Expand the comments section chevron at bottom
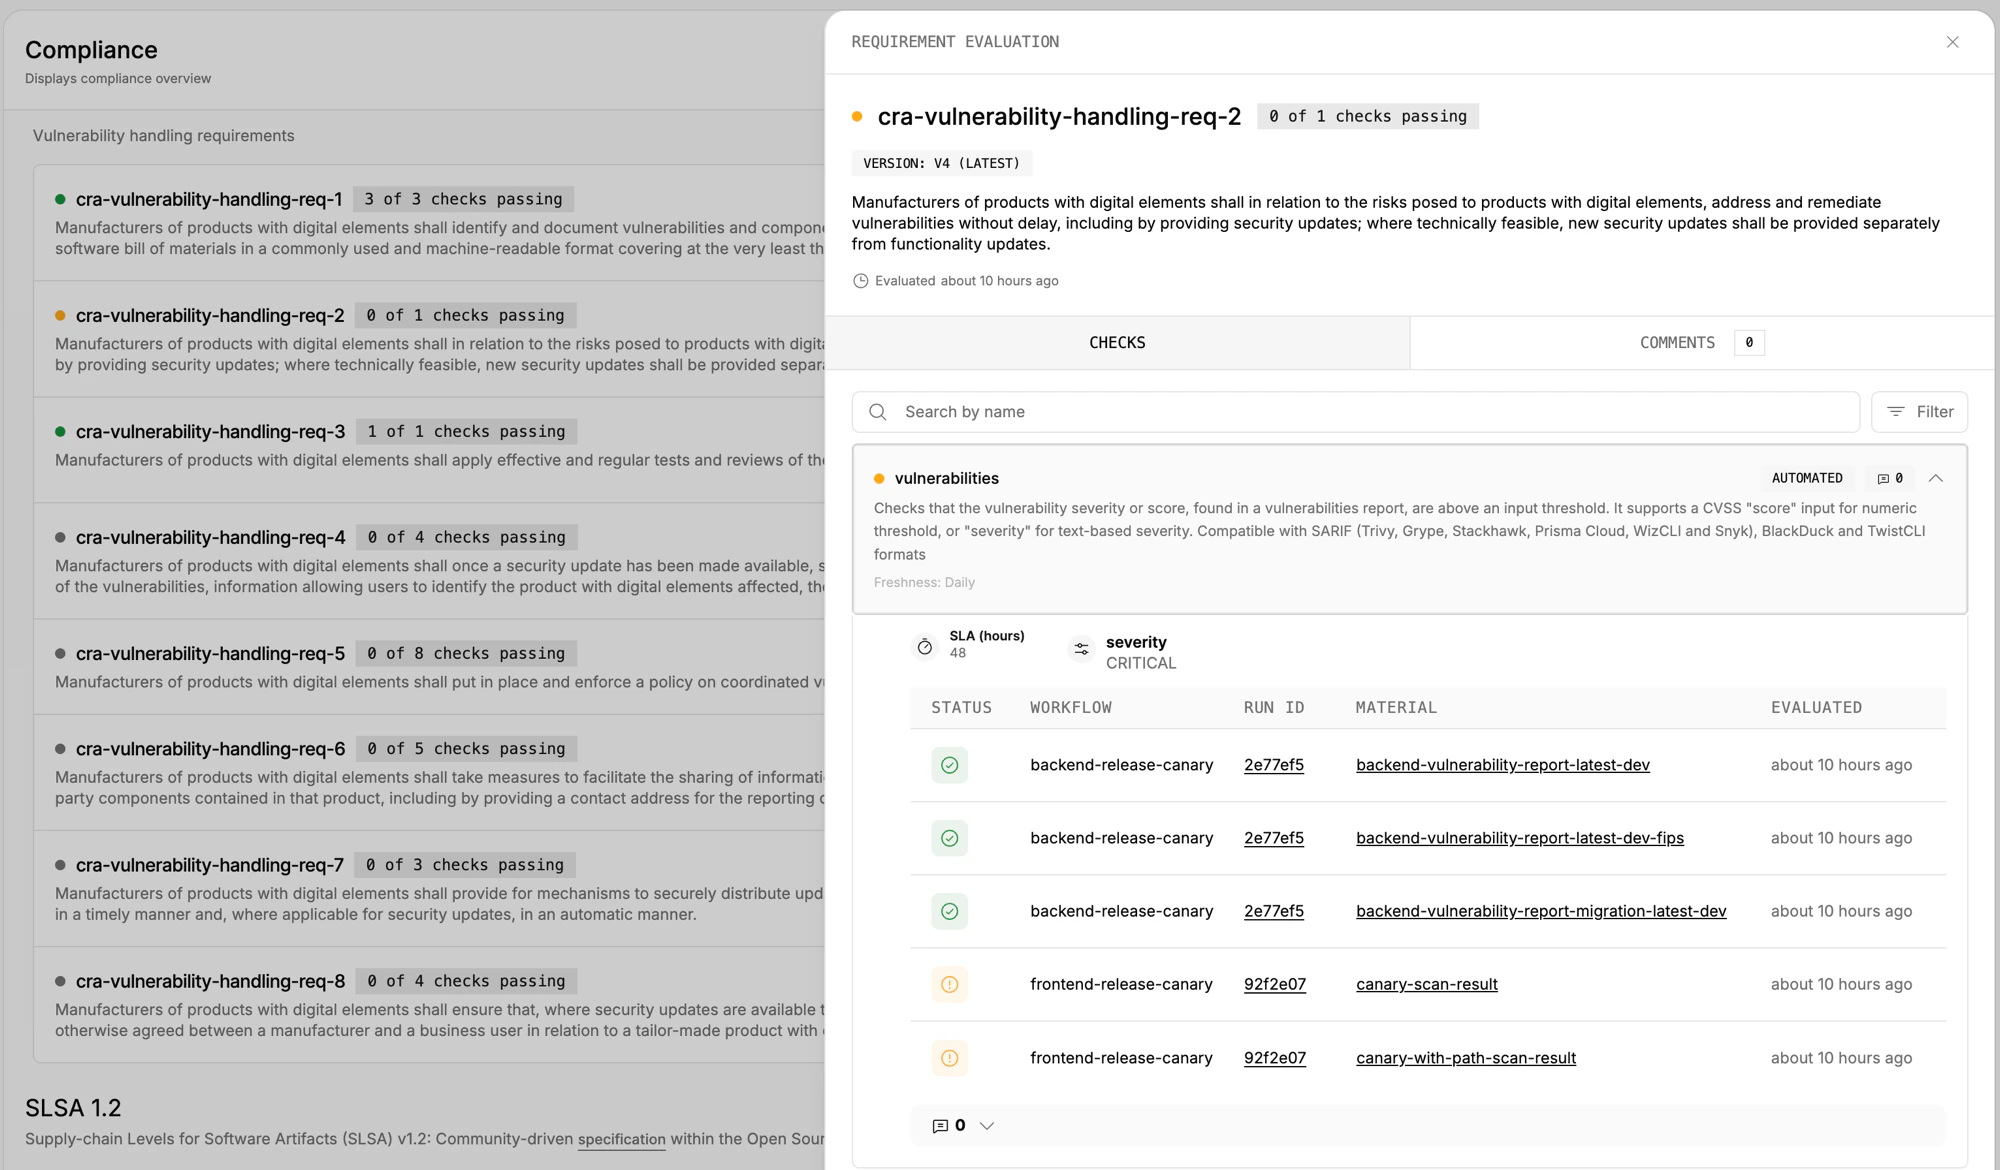The width and height of the screenshot is (2000, 1170). 987,1126
